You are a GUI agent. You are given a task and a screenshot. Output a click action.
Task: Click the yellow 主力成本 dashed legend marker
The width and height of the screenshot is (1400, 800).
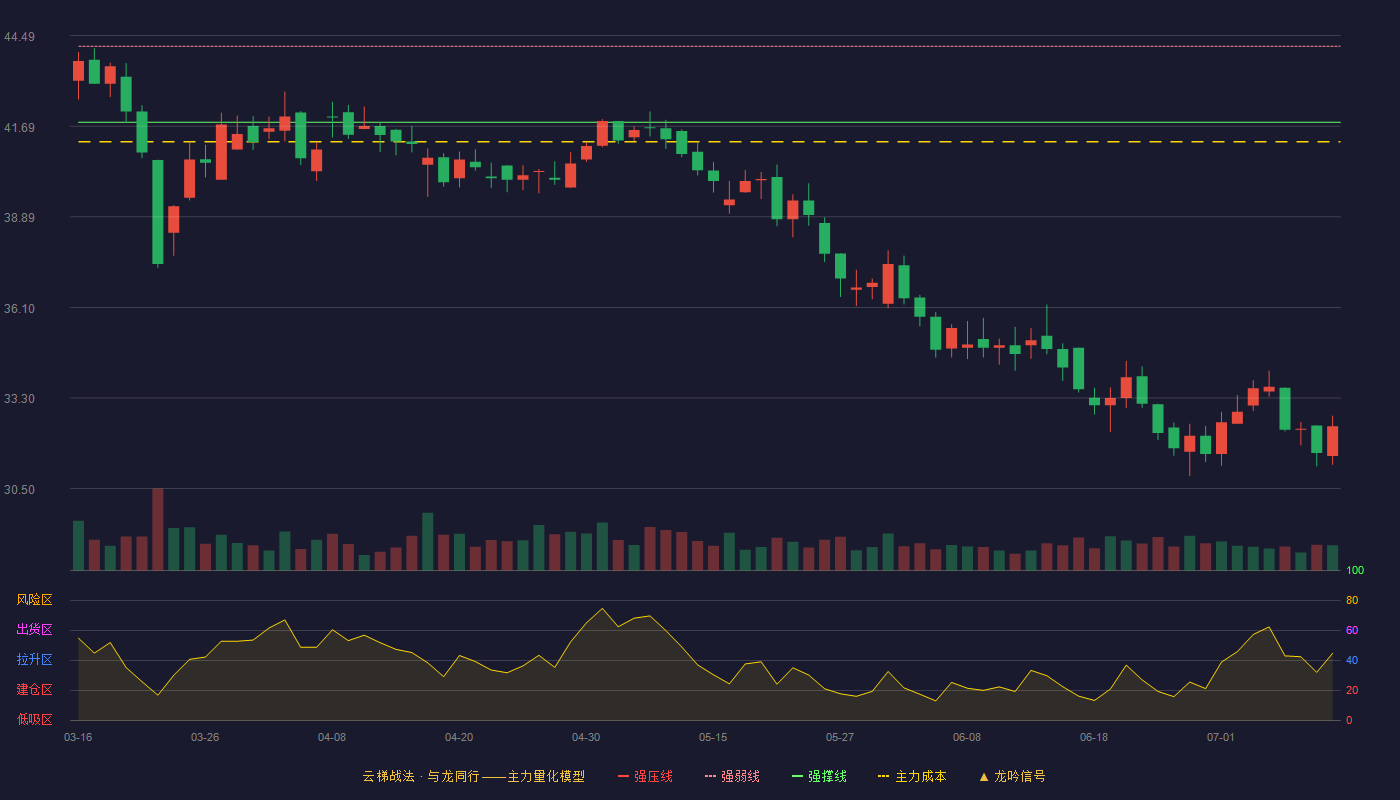click(883, 776)
